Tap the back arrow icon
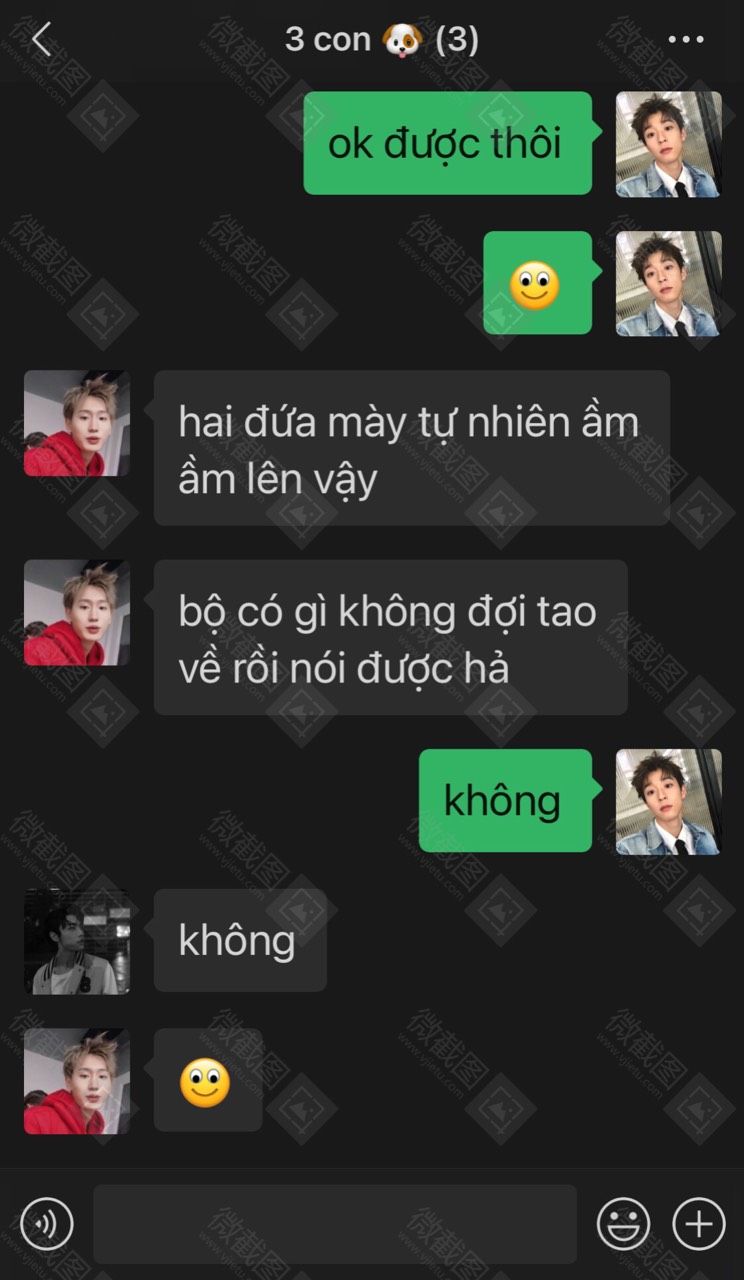Screen dimensions: 744x1280 40,40
